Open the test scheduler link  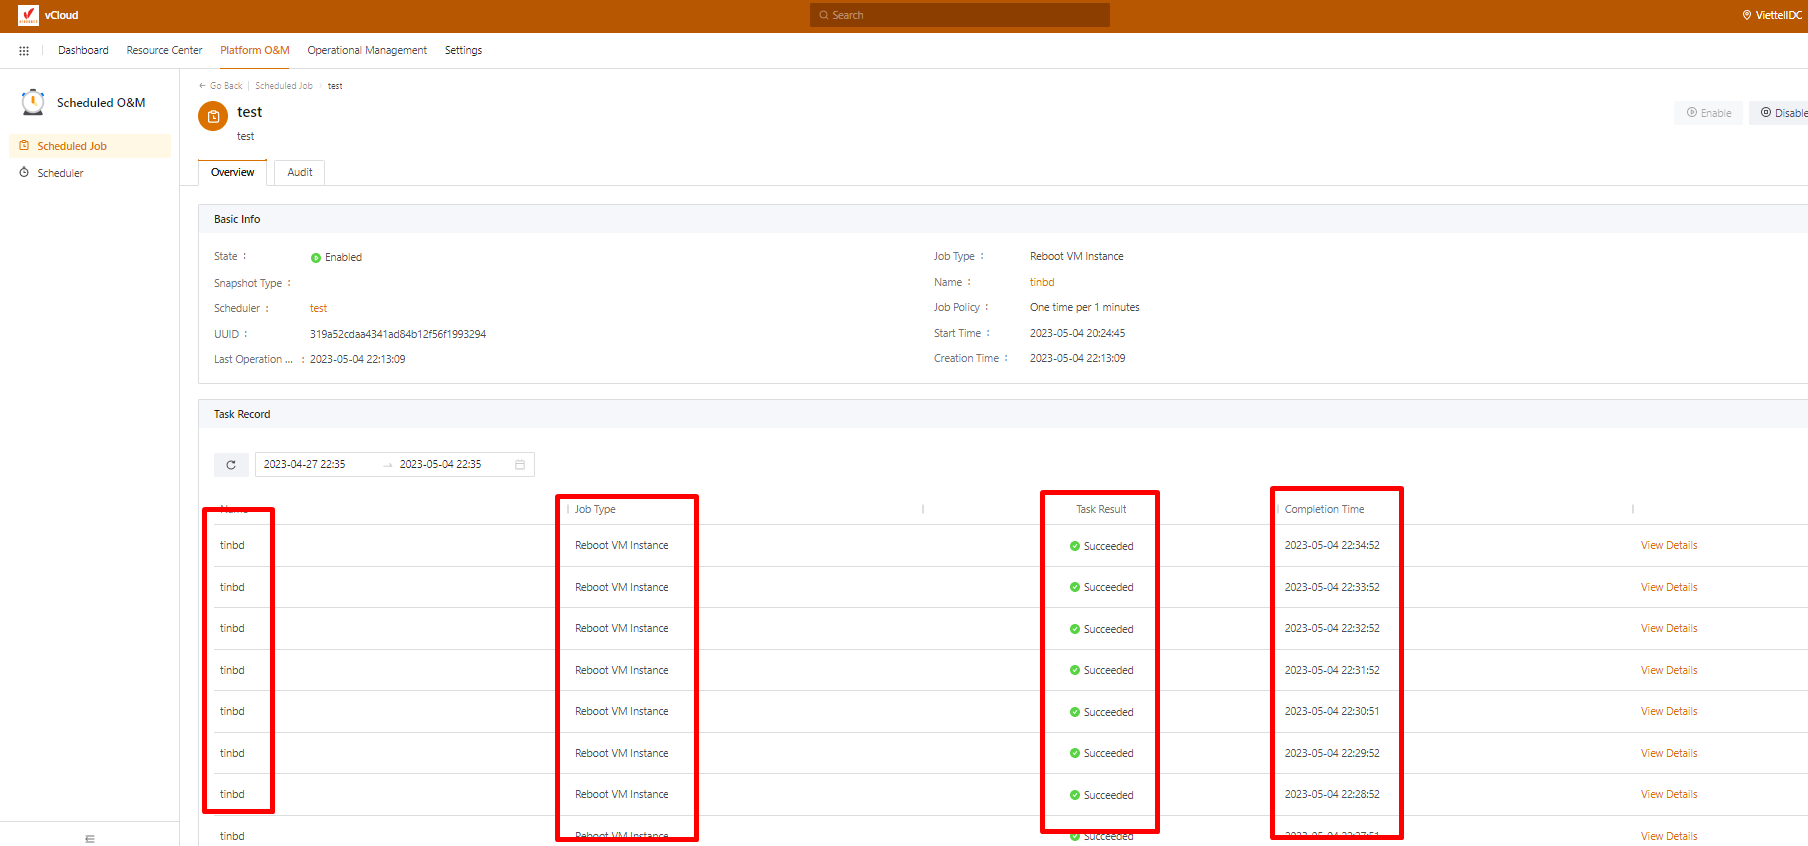[318, 308]
